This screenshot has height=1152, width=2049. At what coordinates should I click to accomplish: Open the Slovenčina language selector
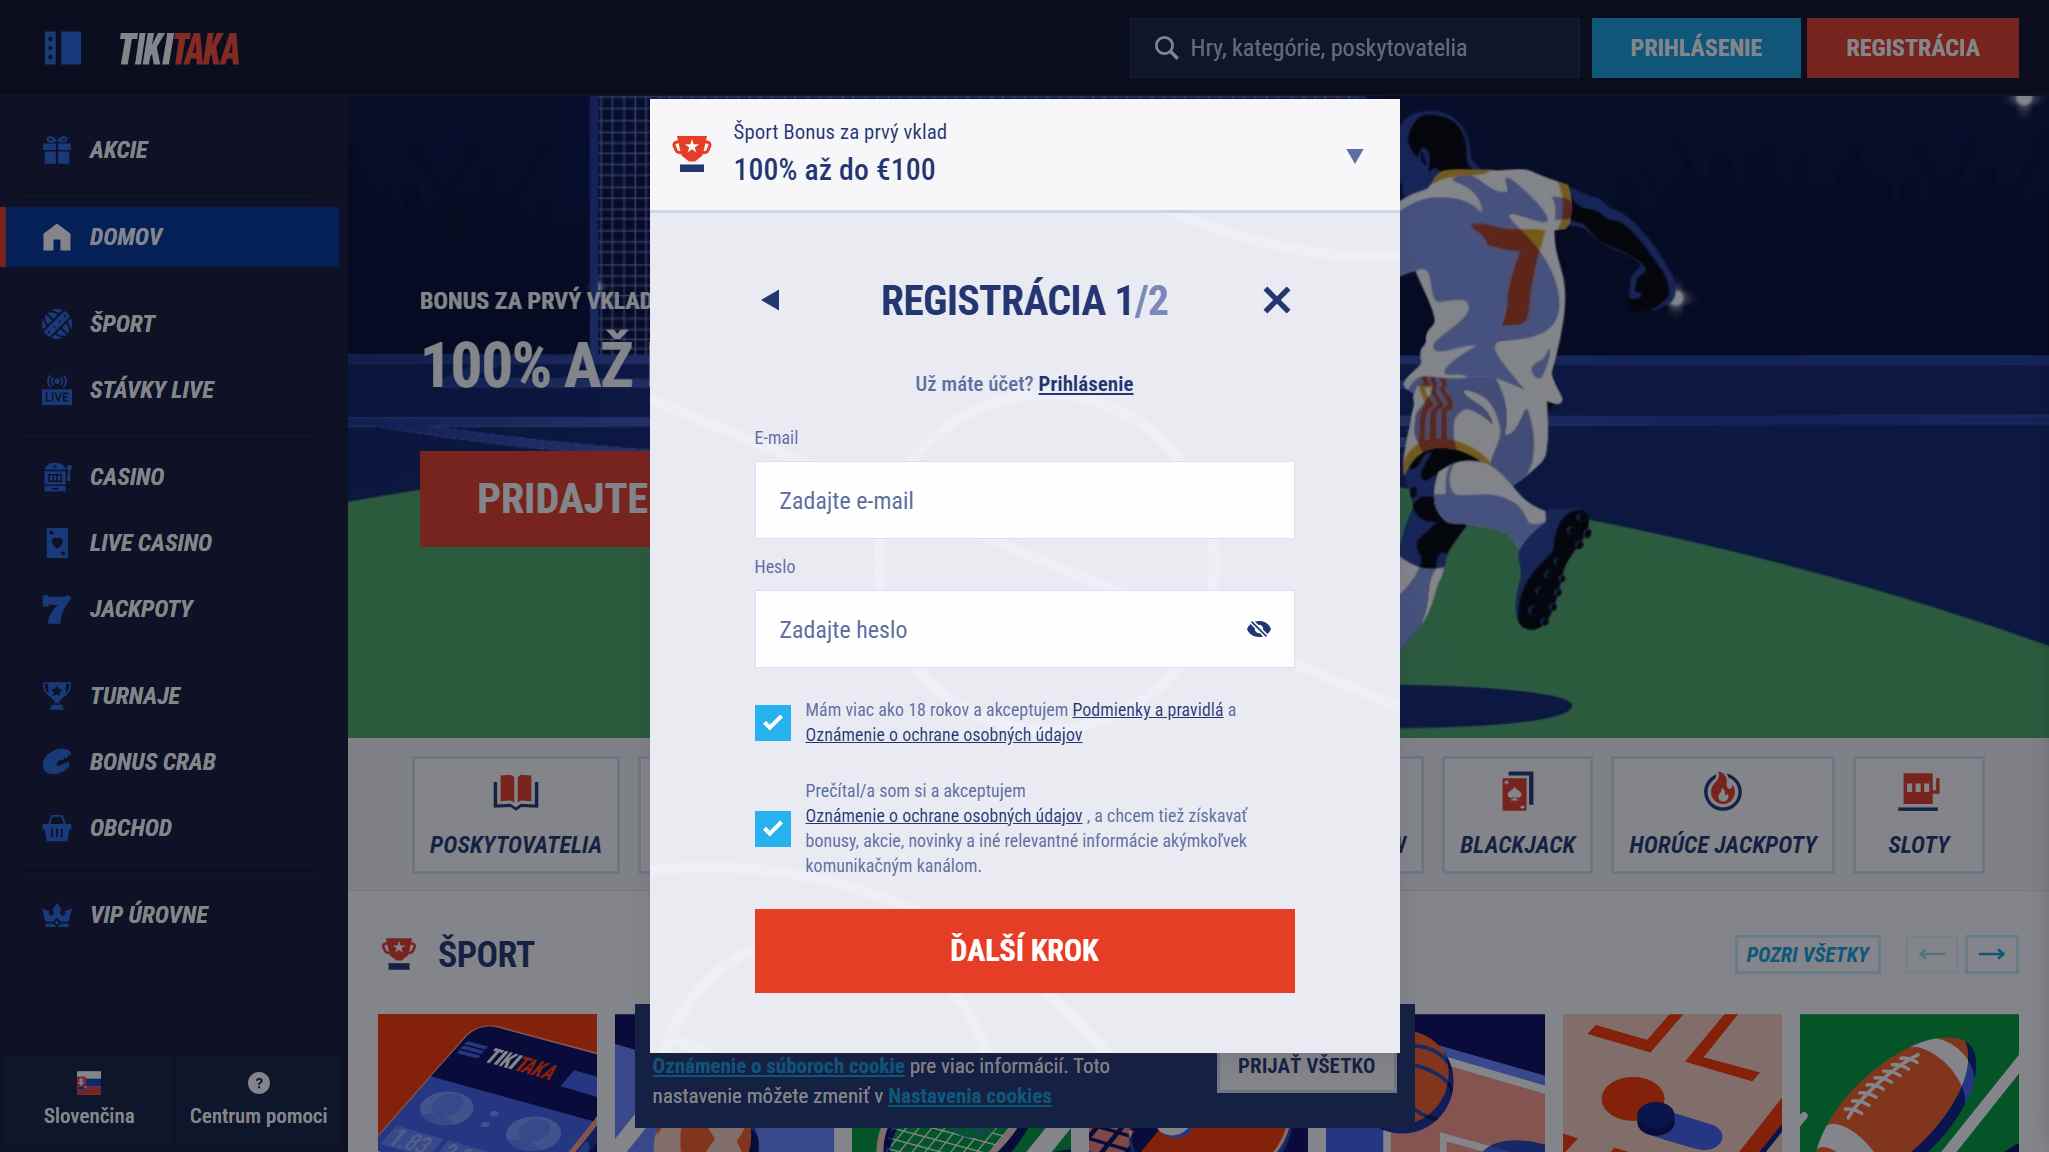89,1099
